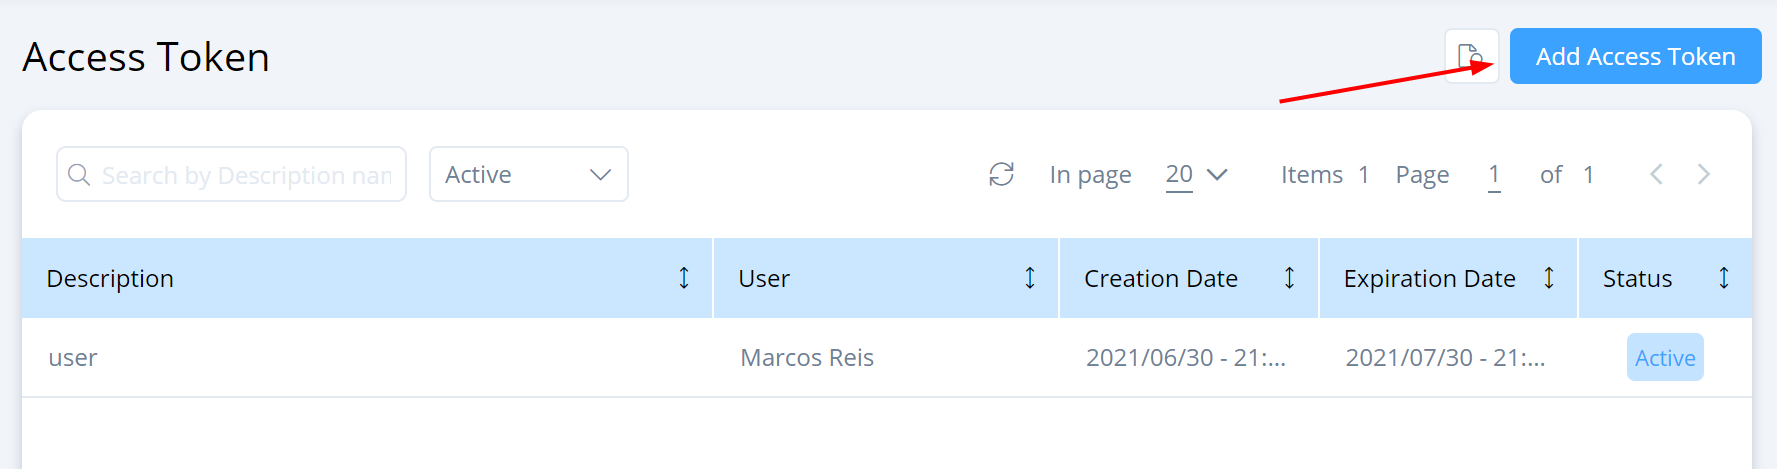Click the Add Access Token button

tap(1635, 56)
